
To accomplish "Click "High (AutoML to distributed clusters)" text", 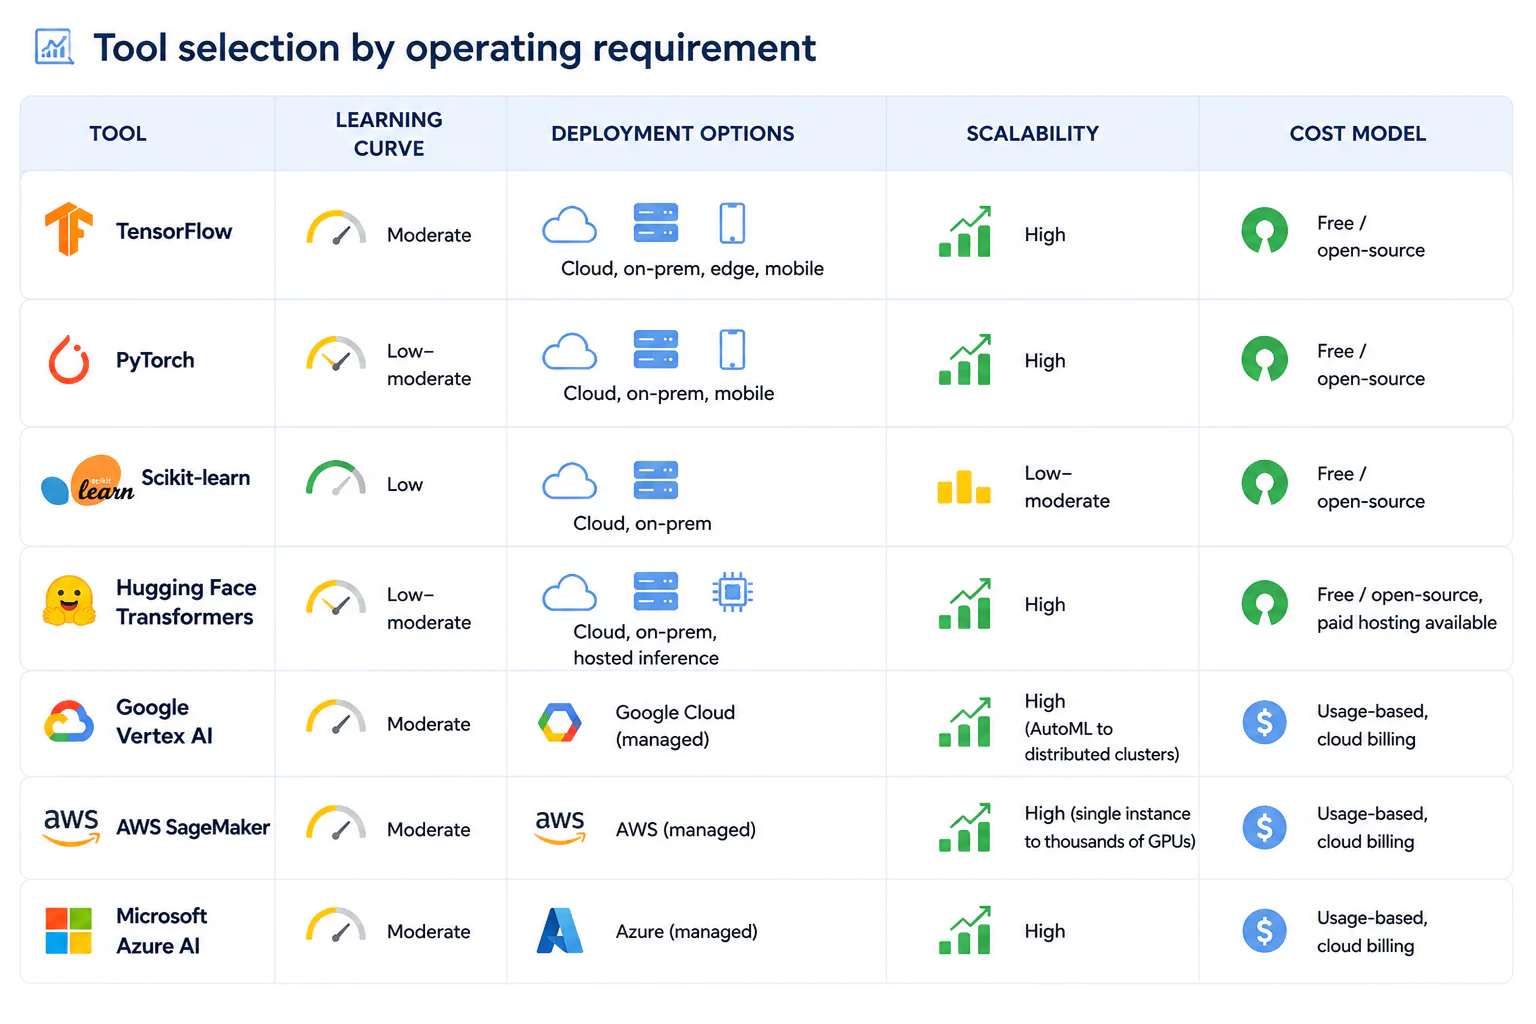I will coord(1102,727).
